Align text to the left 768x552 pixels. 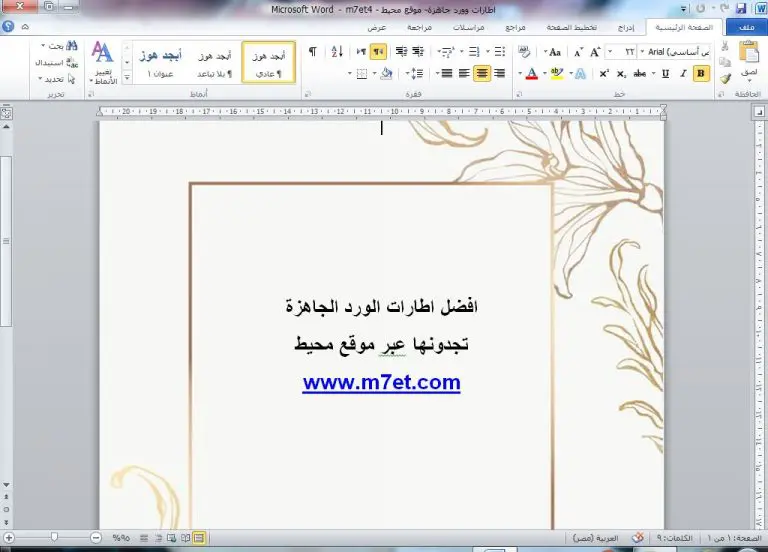(x=464, y=73)
